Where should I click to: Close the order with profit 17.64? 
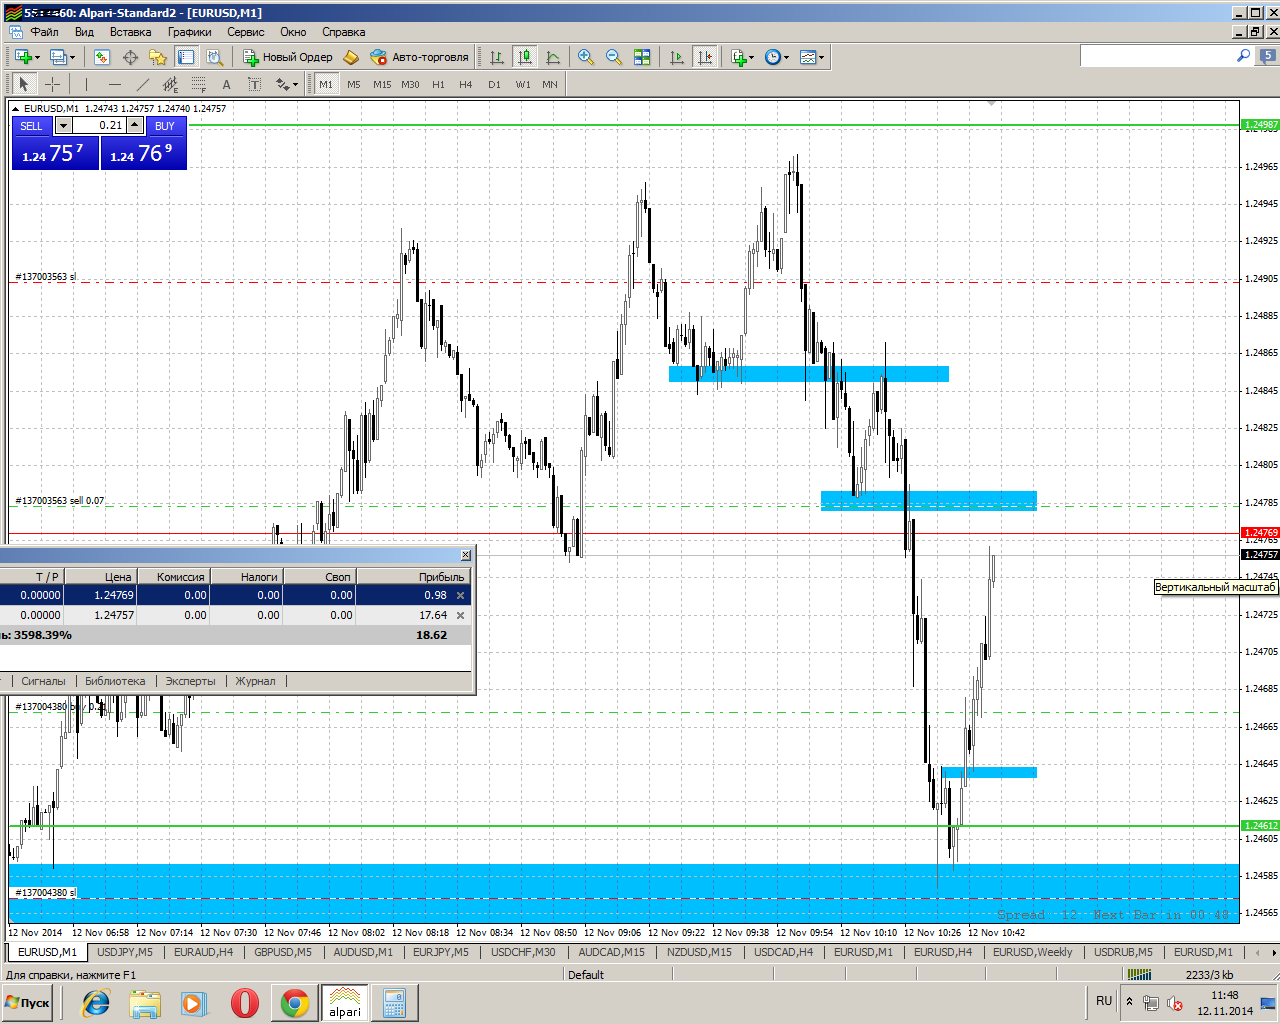[461, 615]
